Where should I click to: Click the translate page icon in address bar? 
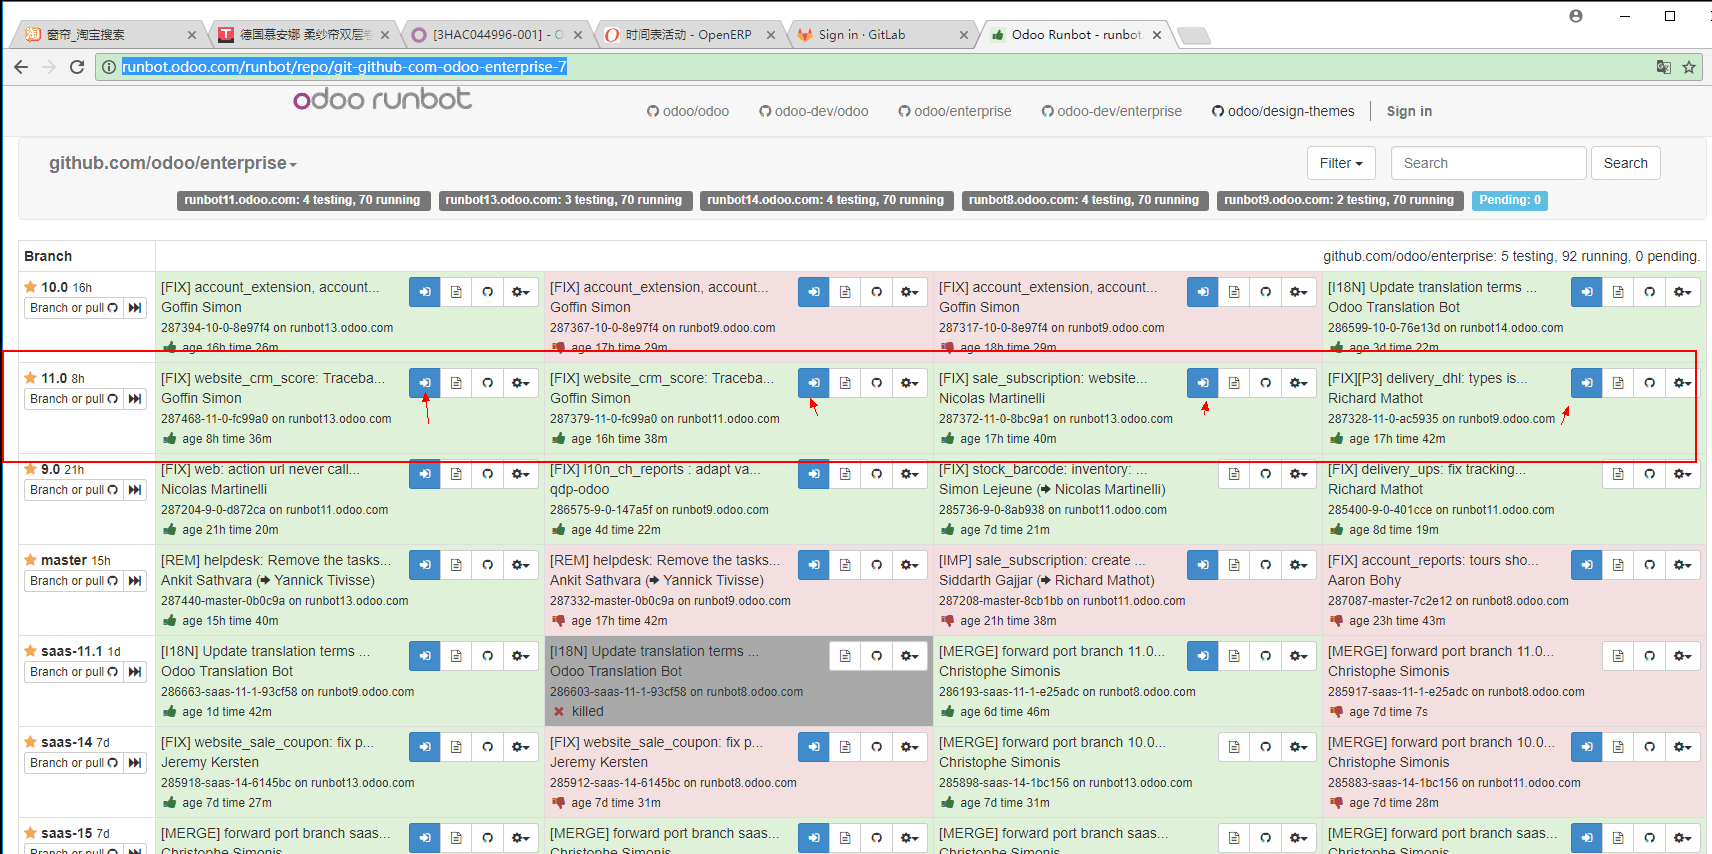coord(1663,67)
